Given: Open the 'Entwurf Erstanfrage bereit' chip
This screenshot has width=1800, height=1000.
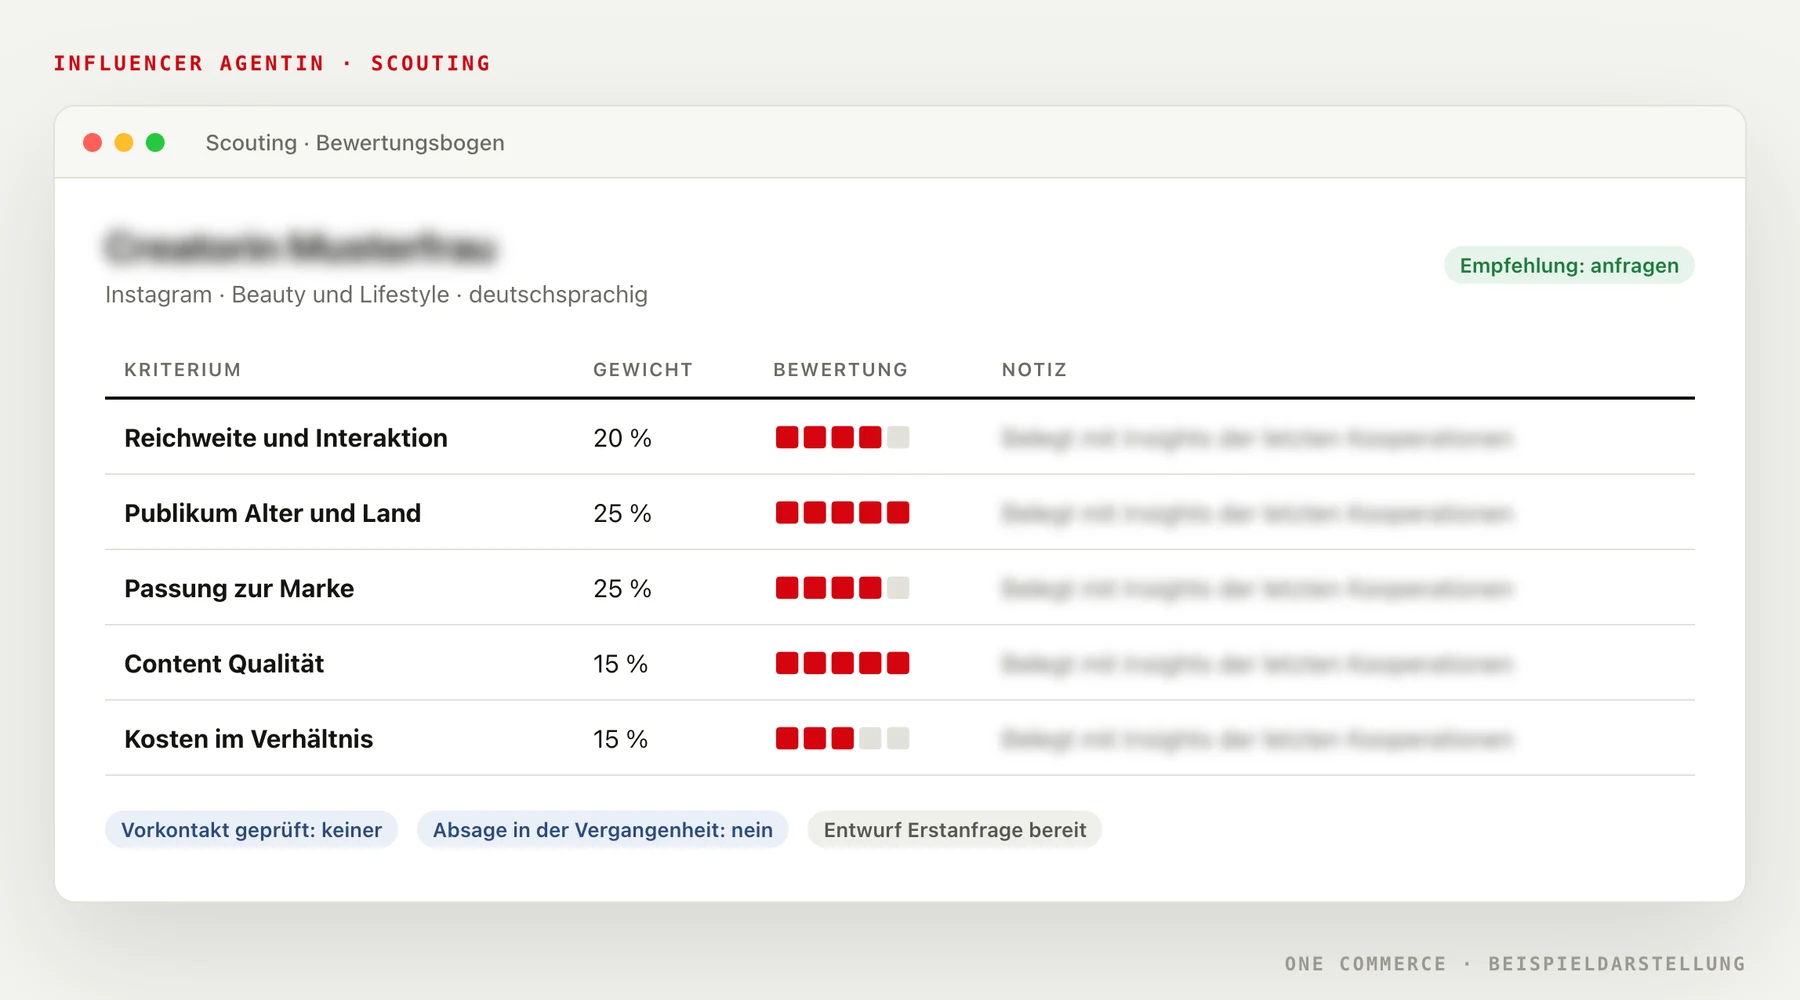Looking at the screenshot, I should click(955, 830).
